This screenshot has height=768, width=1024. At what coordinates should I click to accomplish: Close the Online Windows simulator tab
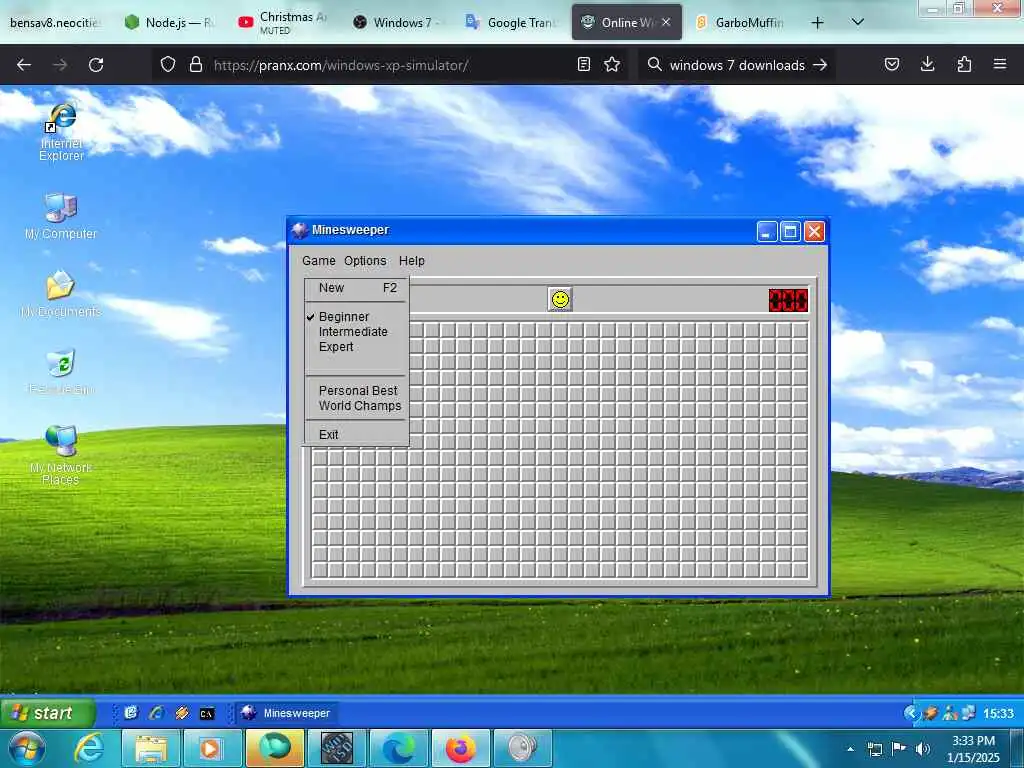coord(666,22)
